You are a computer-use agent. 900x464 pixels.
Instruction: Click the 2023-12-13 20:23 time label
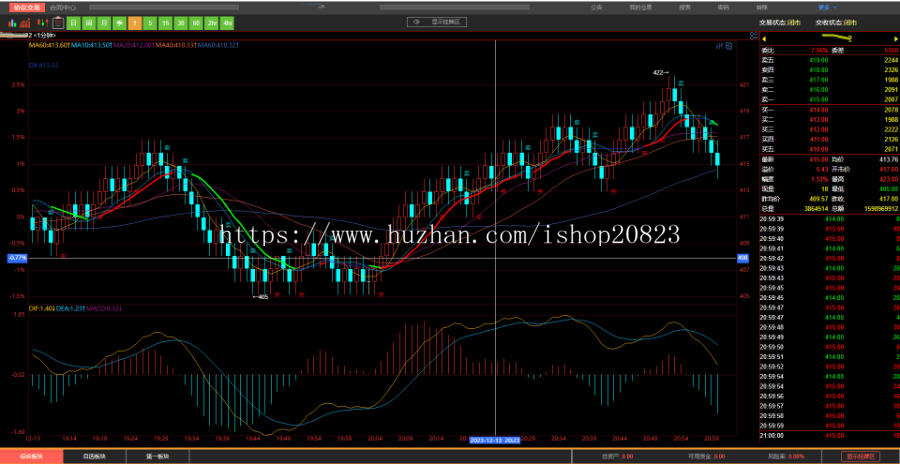(495, 440)
